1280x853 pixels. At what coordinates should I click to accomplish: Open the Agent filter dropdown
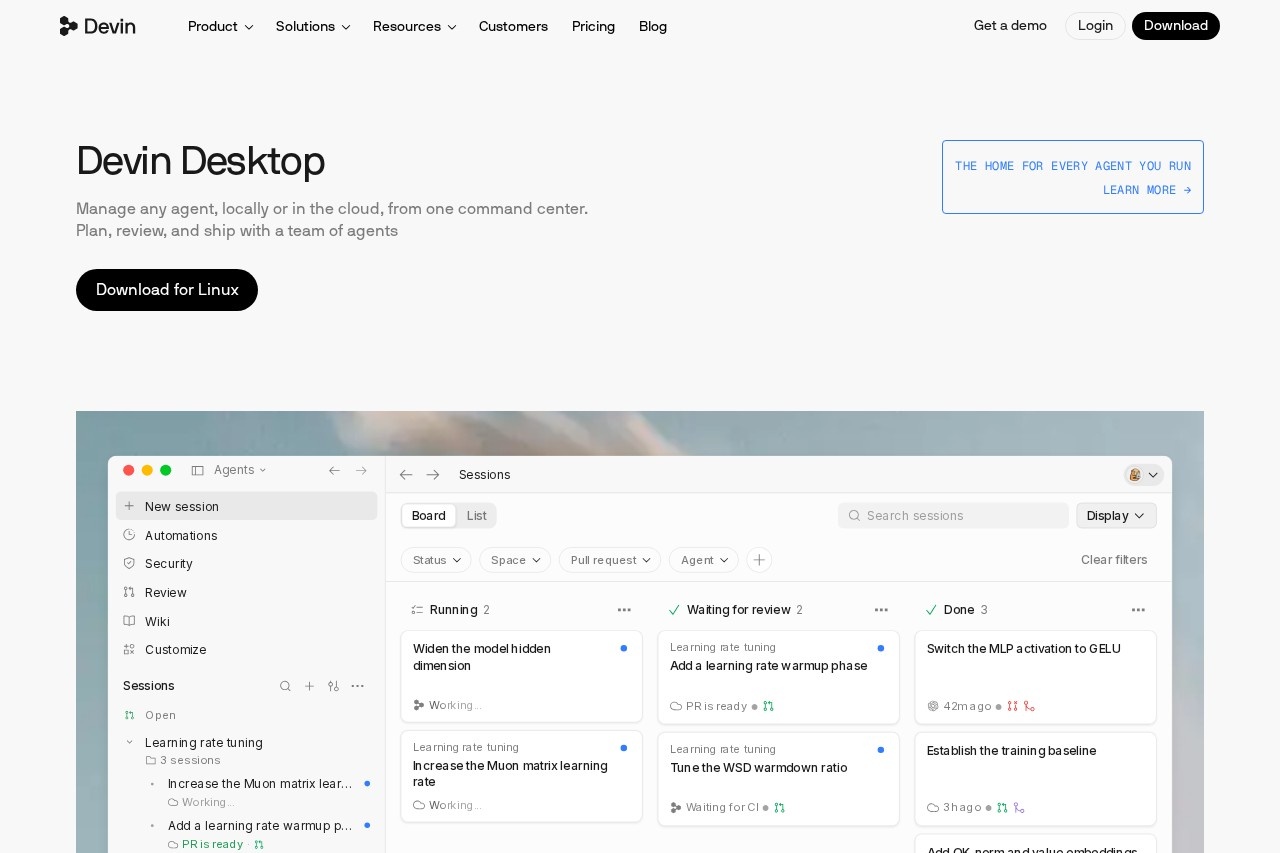click(x=704, y=560)
